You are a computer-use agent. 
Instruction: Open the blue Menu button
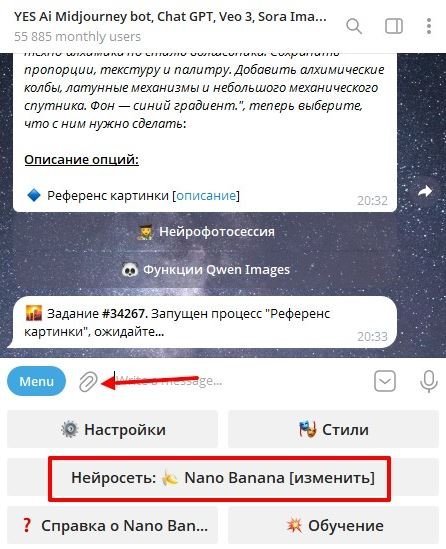(x=36, y=381)
